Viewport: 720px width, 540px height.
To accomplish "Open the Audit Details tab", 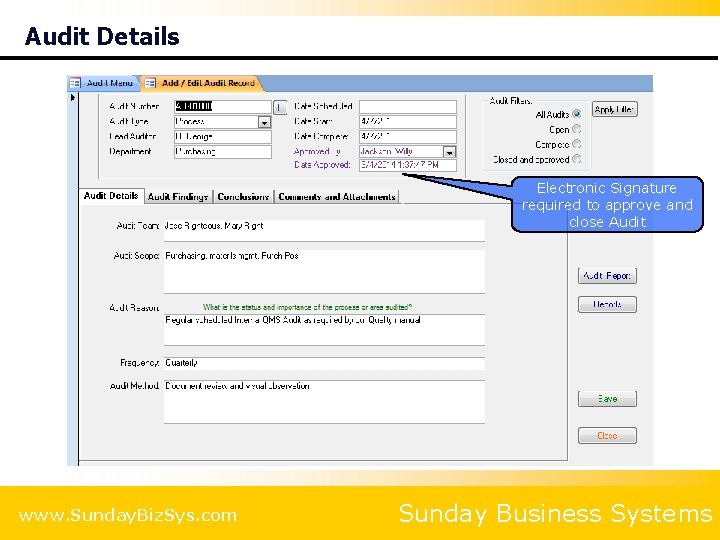I will coord(111,196).
